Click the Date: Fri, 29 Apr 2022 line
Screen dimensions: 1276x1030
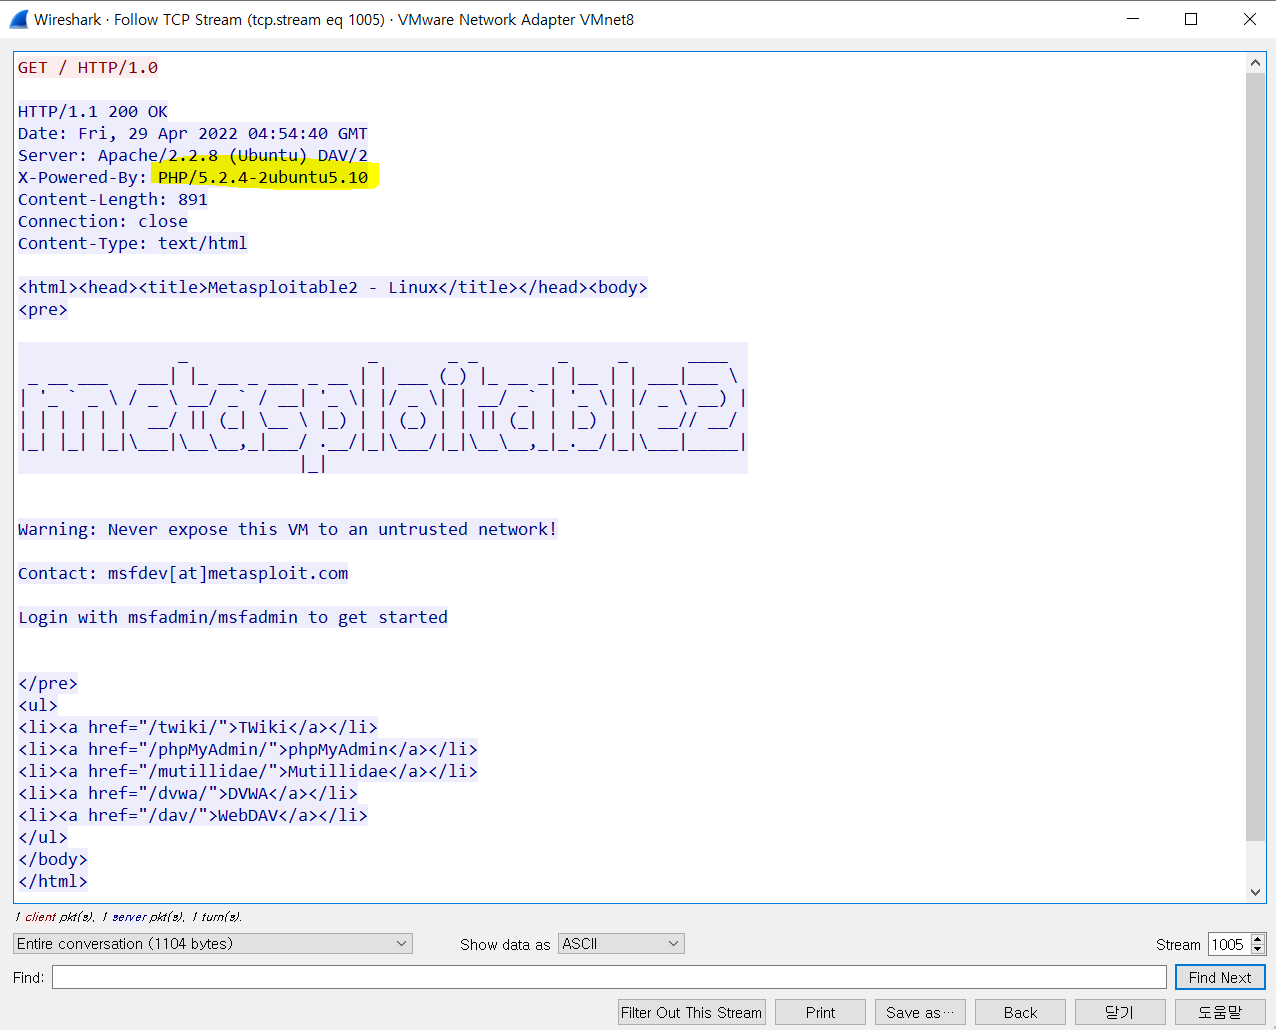(193, 133)
